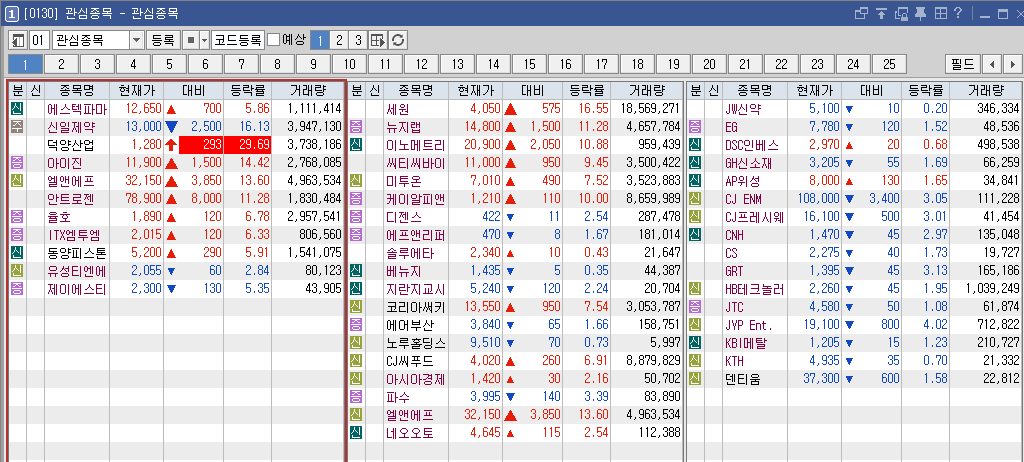Switch to view mode 2 toggle

coord(338,41)
